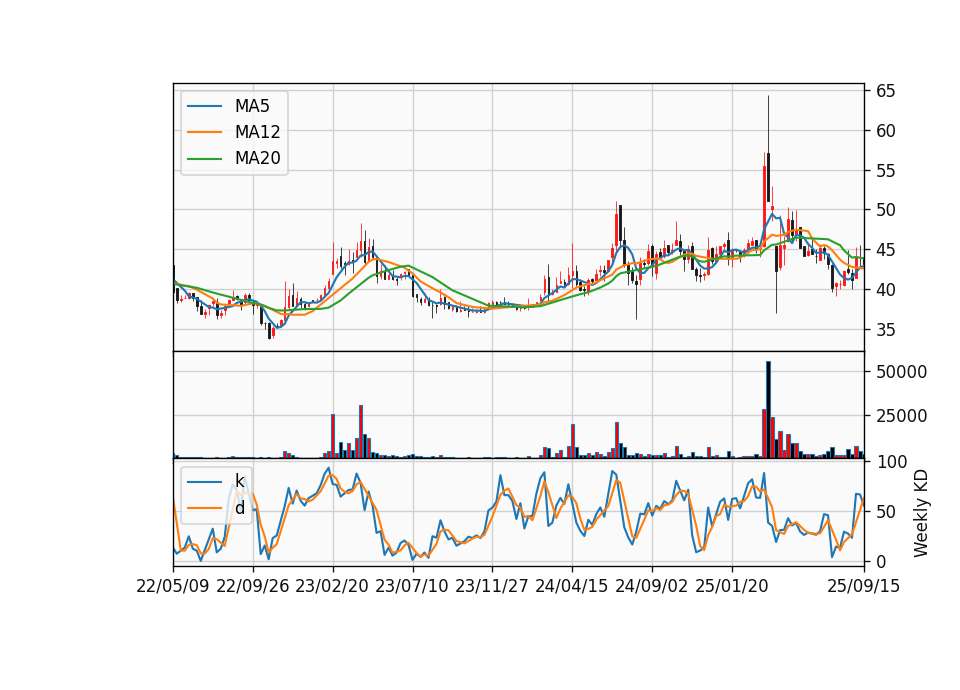The width and height of the screenshot is (960, 690).
Task: Click the 55 price axis tick
Action: [x=885, y=171]
